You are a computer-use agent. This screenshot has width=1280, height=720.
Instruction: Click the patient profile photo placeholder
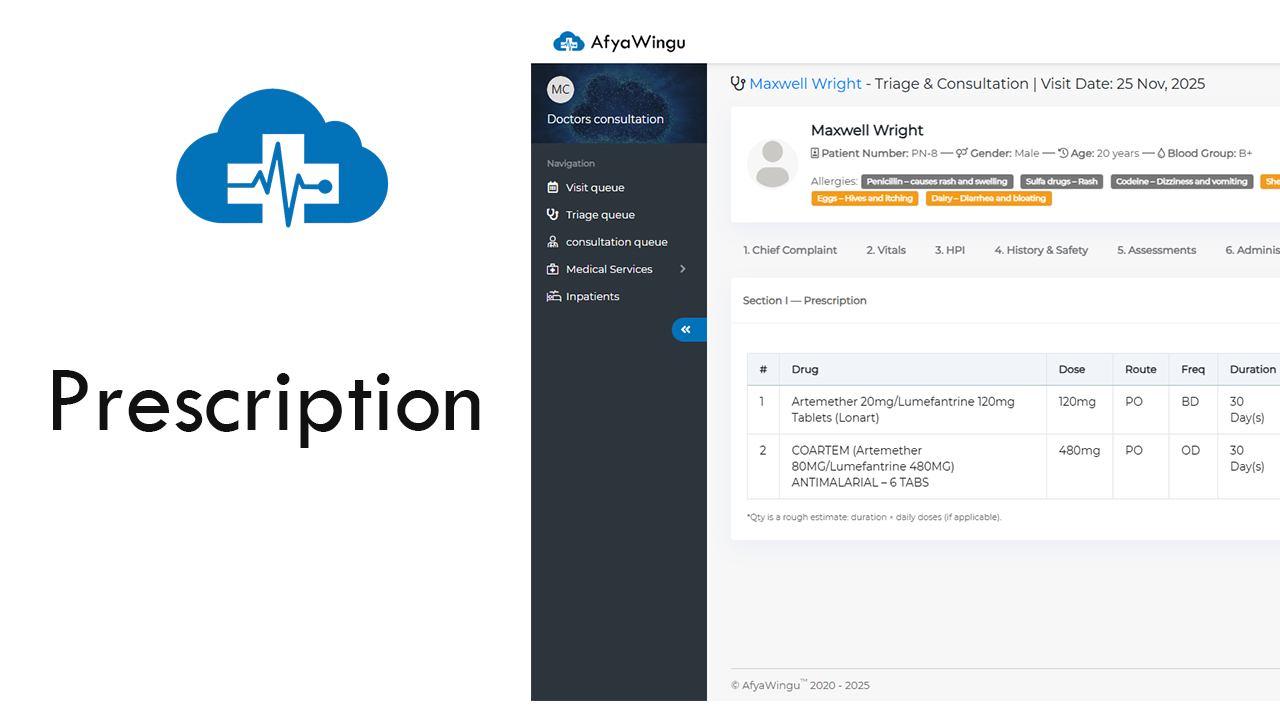click(x=772, y=164)
